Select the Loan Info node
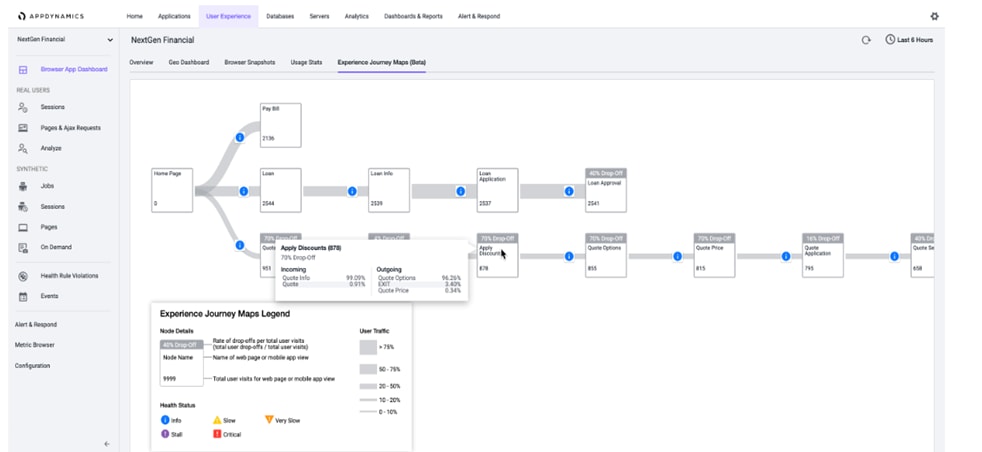 click(389, 190)
